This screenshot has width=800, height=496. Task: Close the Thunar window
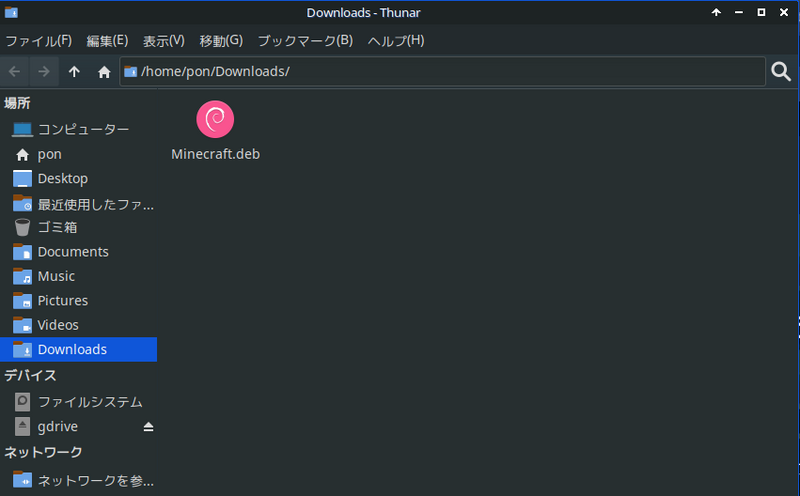[784, 12]
